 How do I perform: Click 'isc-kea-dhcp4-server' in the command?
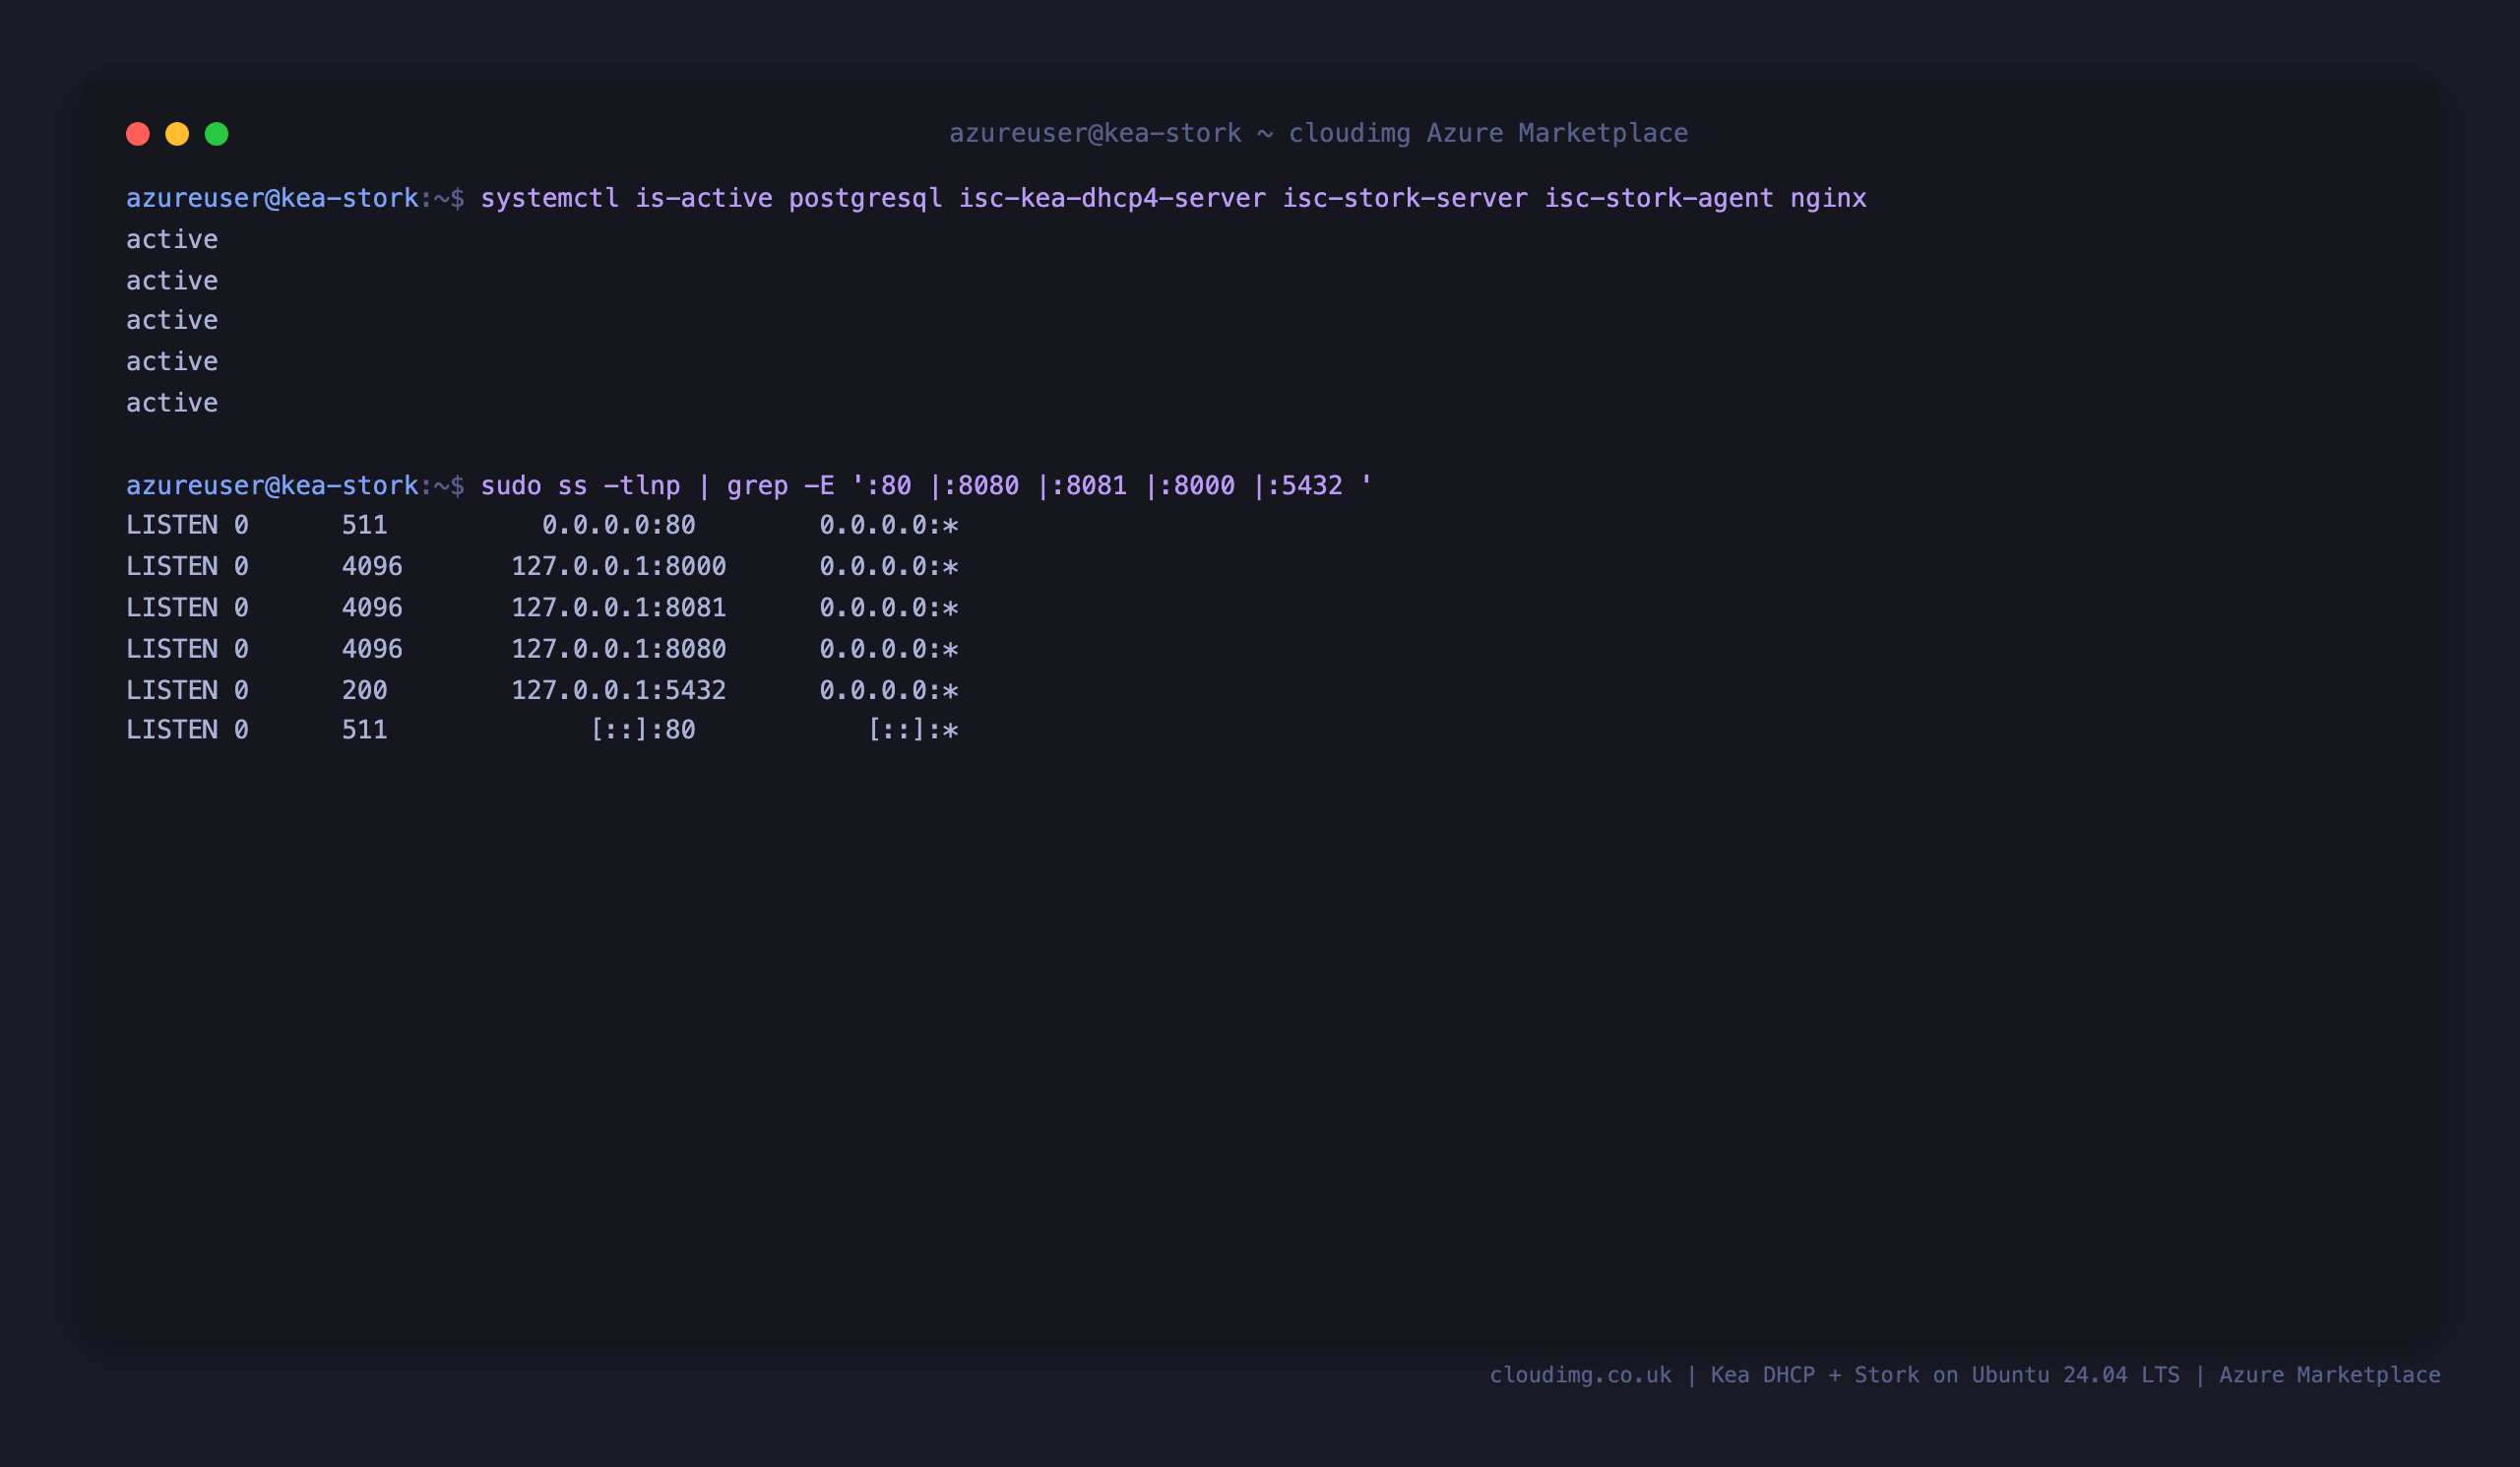click(x=1112, y=198)
